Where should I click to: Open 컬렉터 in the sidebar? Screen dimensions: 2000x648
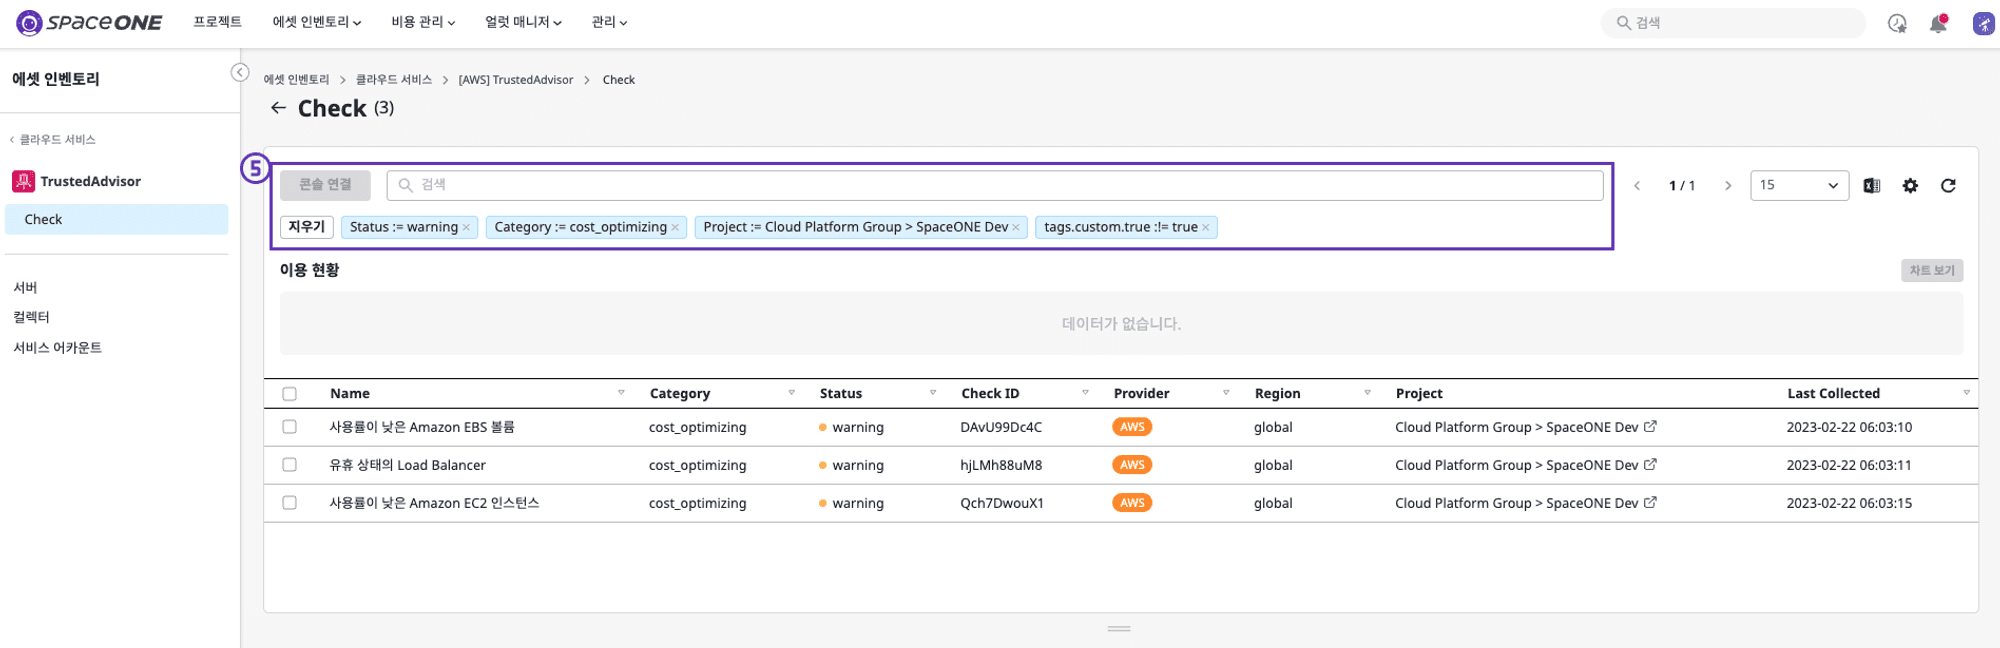[31, 317]
